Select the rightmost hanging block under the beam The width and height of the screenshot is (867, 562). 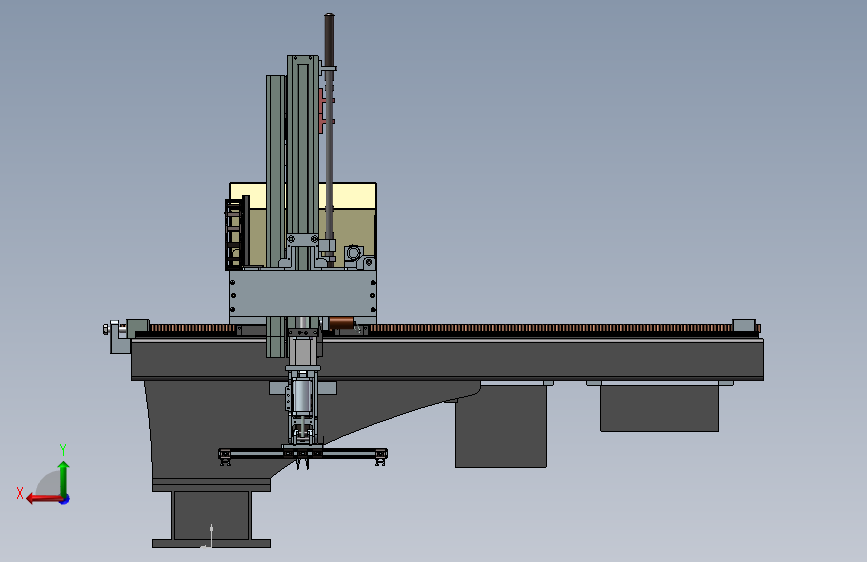click(x=659, y=408)
